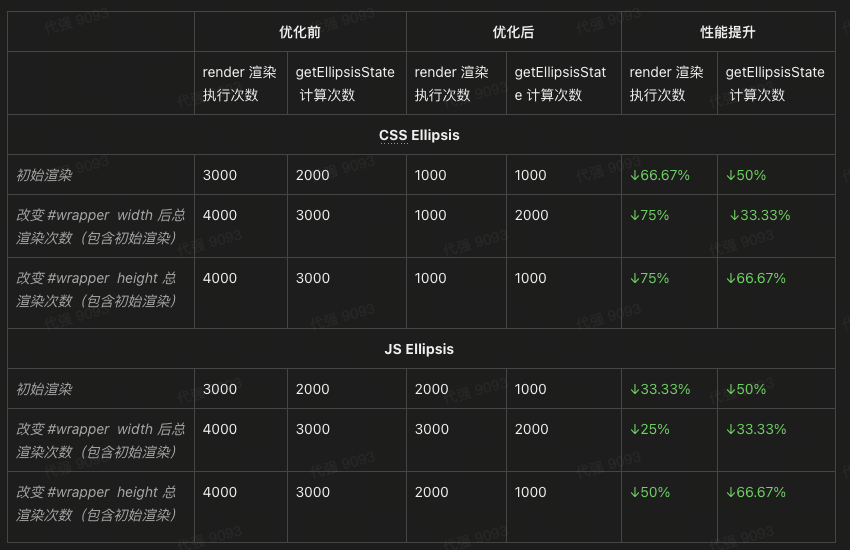This screenshot has height=550, width=850.
Task: Click the 优化前 column header
Action: click(x=300, y=32)
